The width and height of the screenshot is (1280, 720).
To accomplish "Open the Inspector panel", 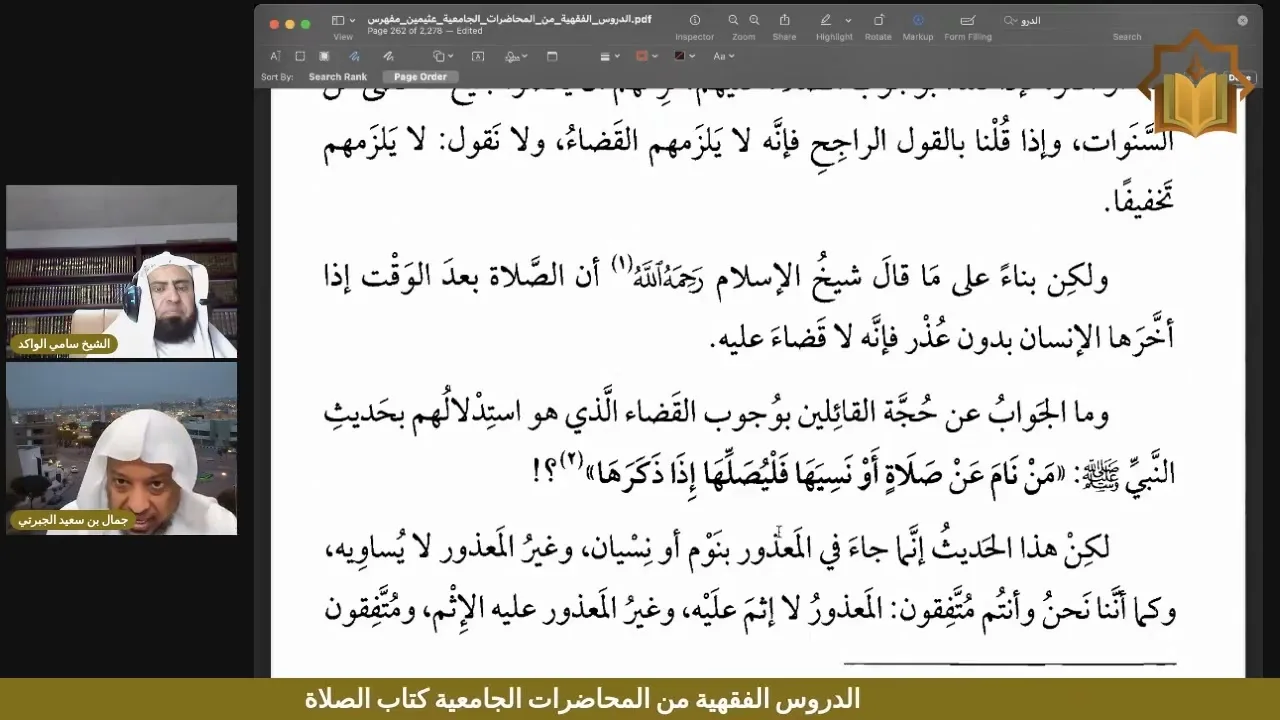I will coord(694,21).
